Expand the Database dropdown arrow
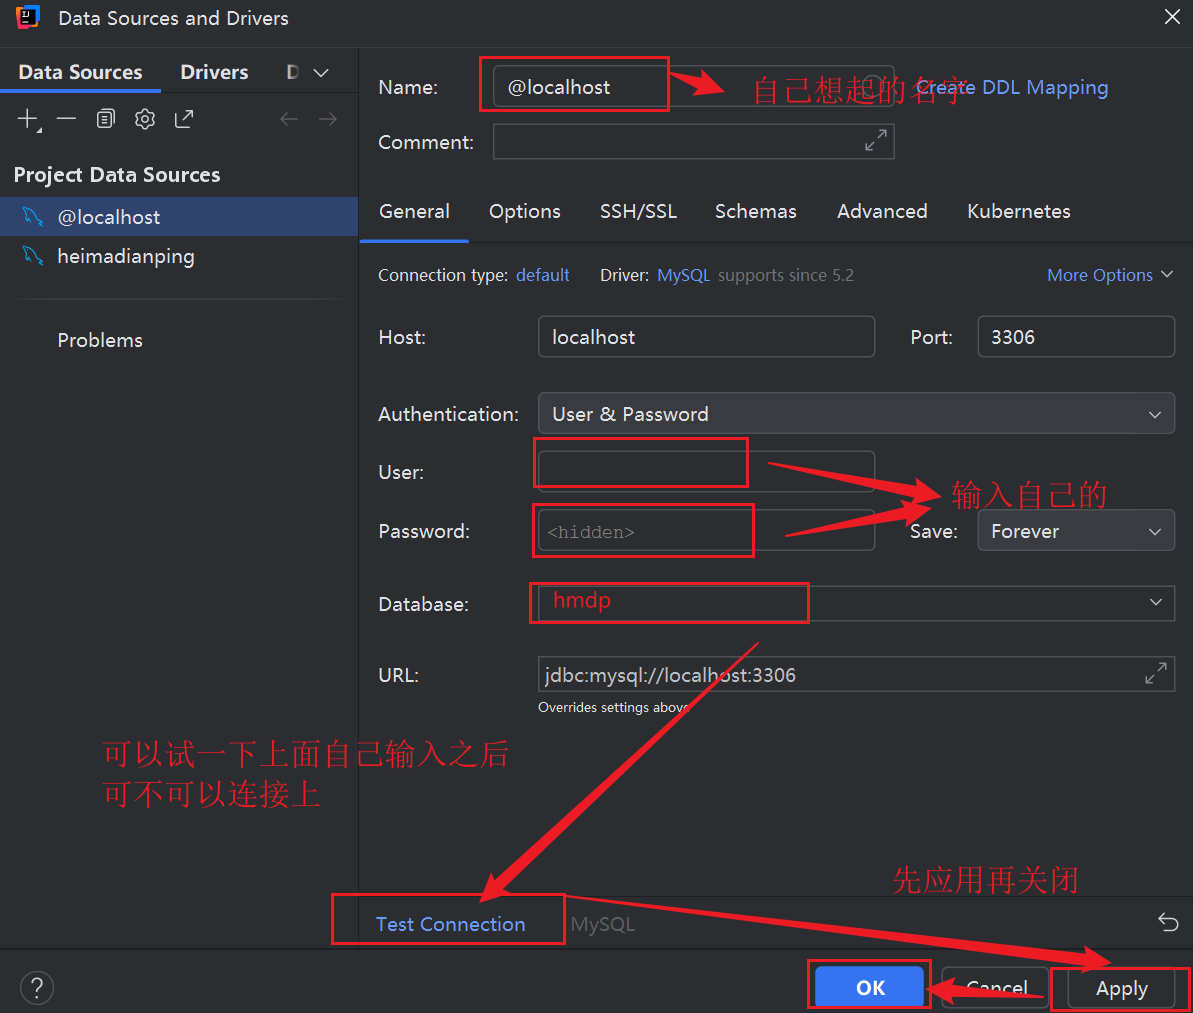Screen dimensions: 1193x1013 tap(1156, 602)
